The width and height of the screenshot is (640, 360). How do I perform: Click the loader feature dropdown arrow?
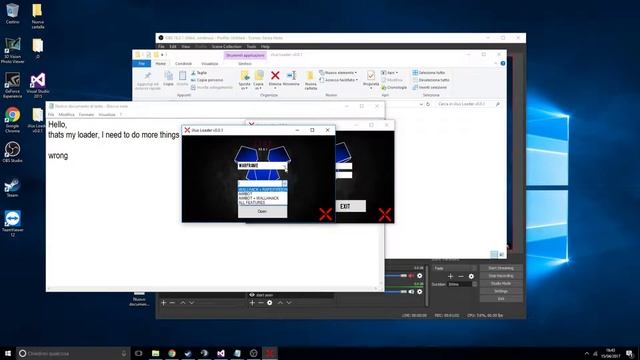tap(284, 183)
